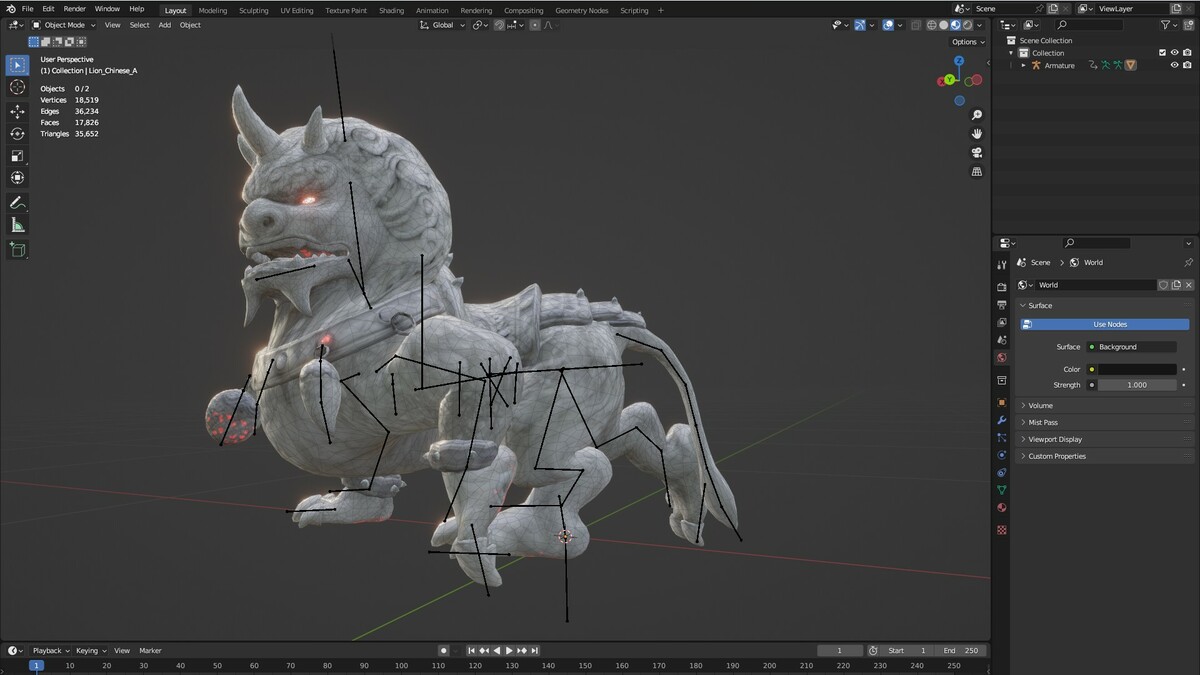The height and width of the screenshot is (675, 1200).
Task: Open the Playback dropdown in timeline
Action: [x=50, y=651]
